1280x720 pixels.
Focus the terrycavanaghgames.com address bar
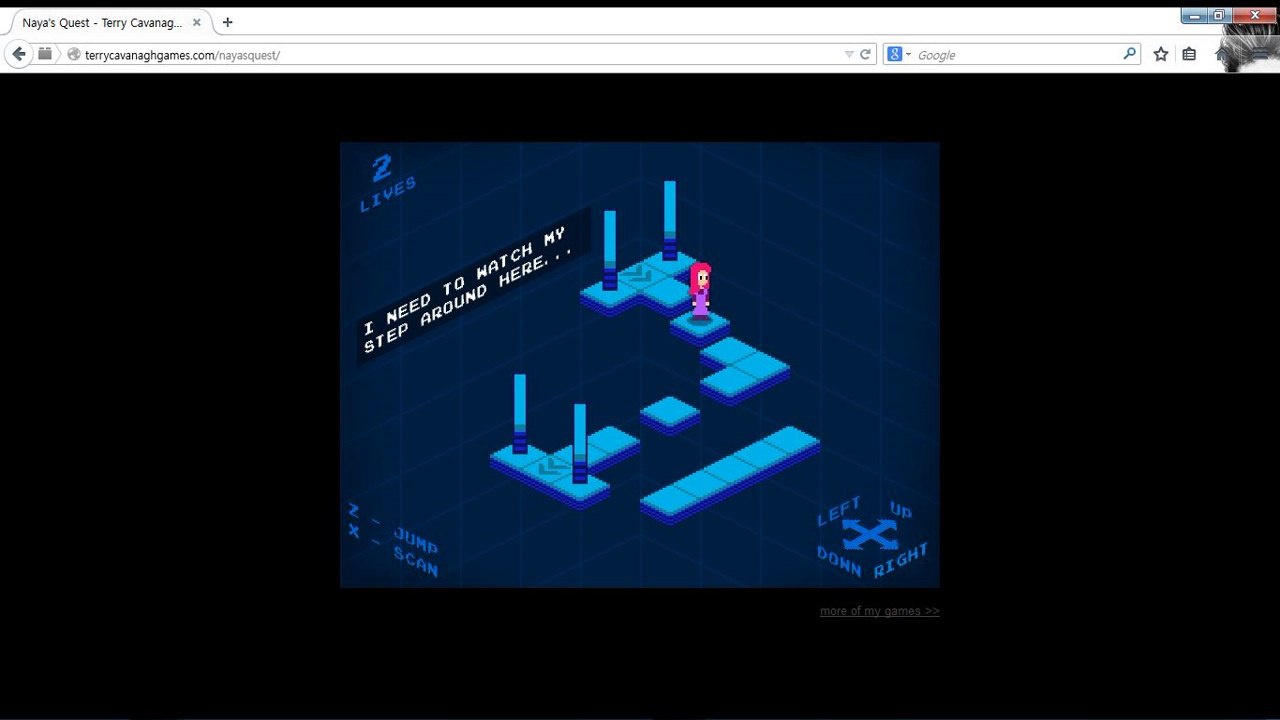click(460, 54)
